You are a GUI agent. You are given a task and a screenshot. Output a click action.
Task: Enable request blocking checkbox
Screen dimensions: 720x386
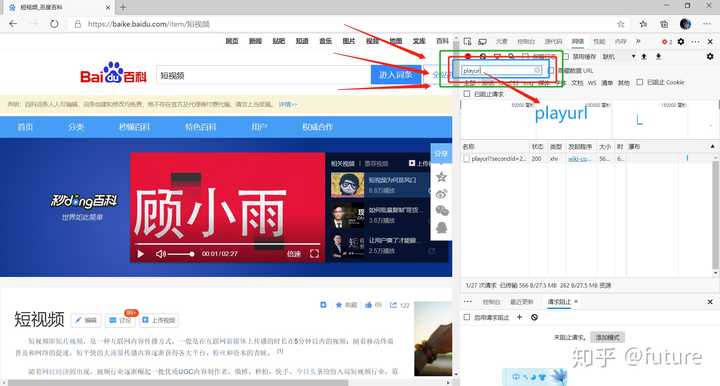pyautogui.click(x=467, y=317)
